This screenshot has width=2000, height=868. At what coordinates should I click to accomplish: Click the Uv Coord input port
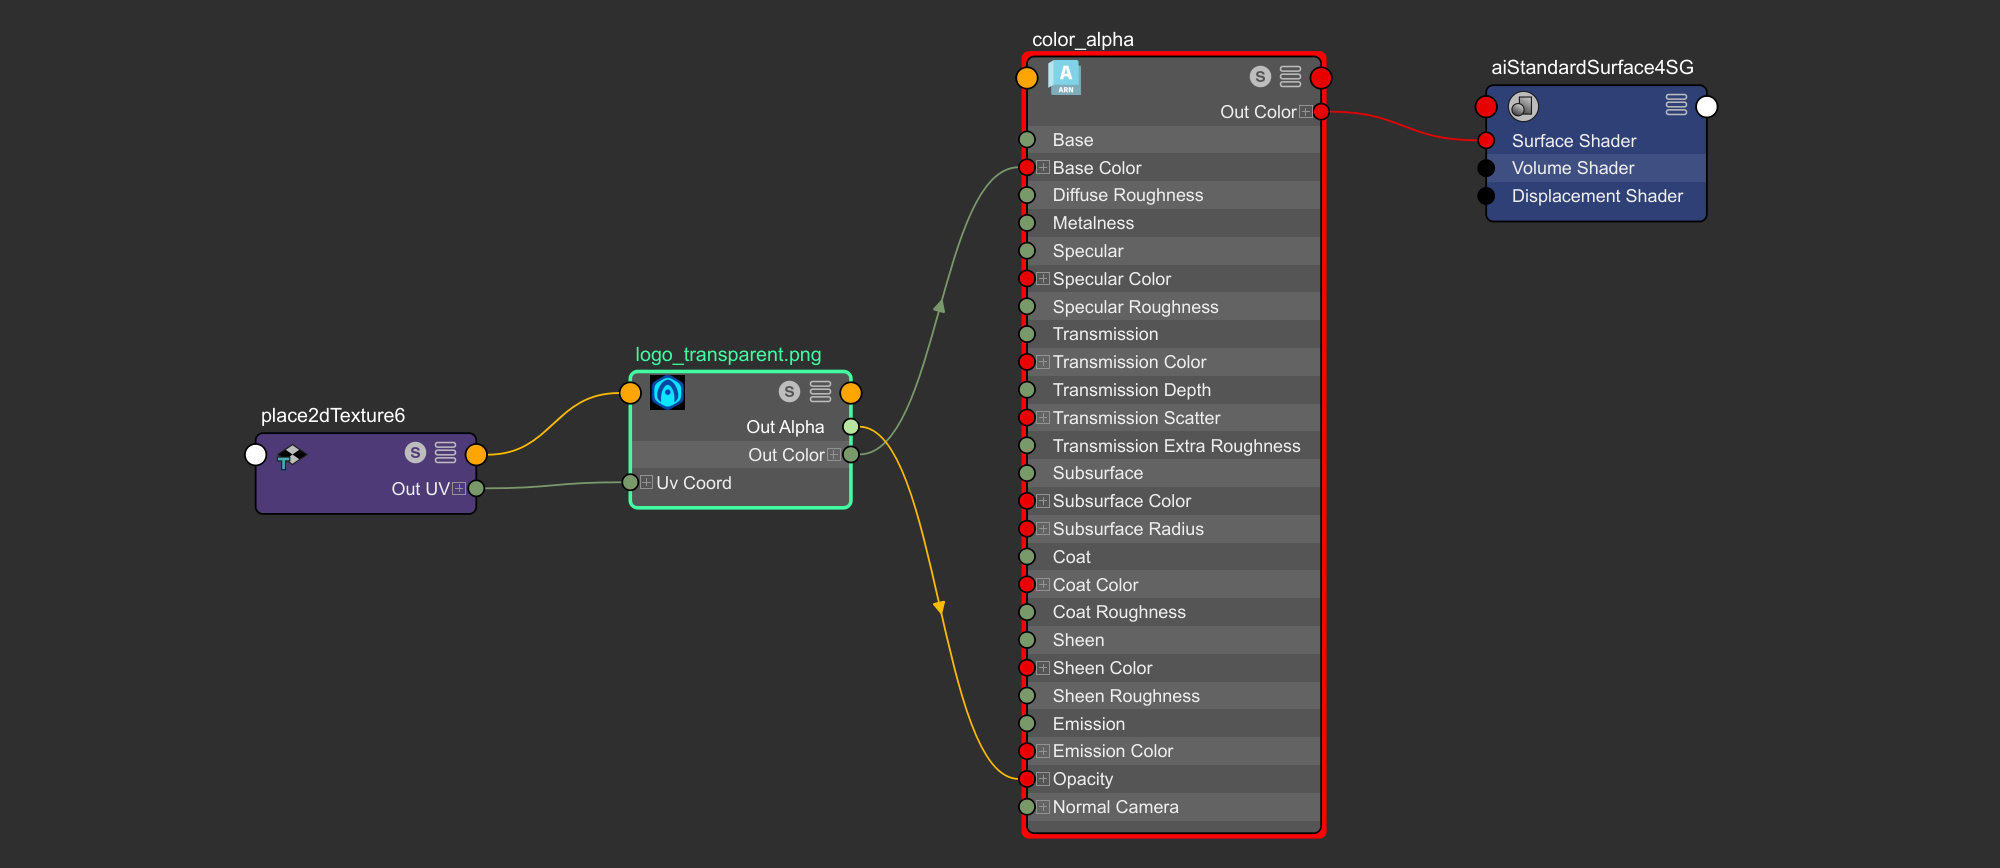pyautogui.click(x=630, y=483)
